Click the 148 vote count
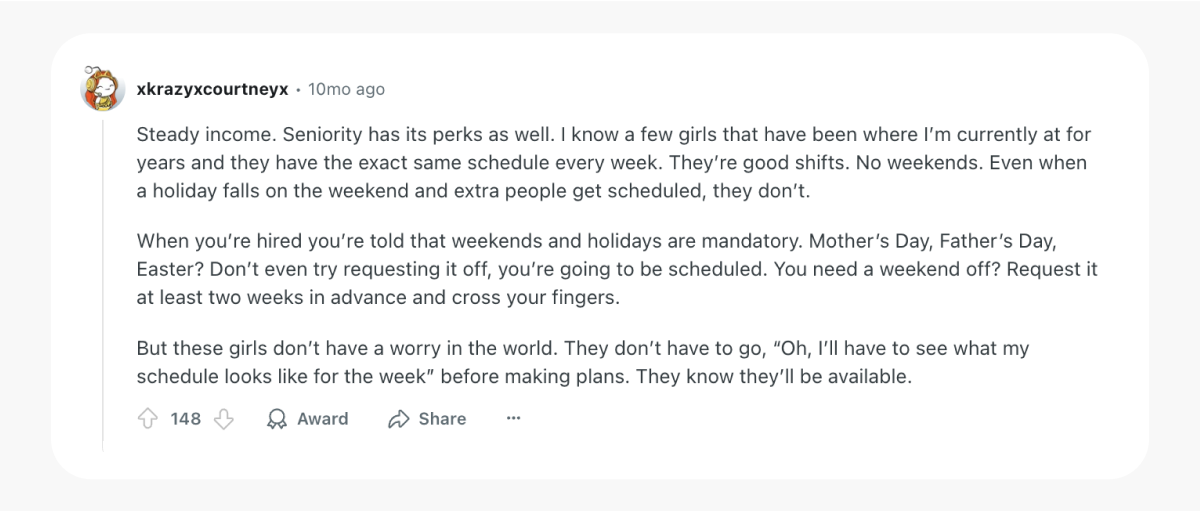 186,419
